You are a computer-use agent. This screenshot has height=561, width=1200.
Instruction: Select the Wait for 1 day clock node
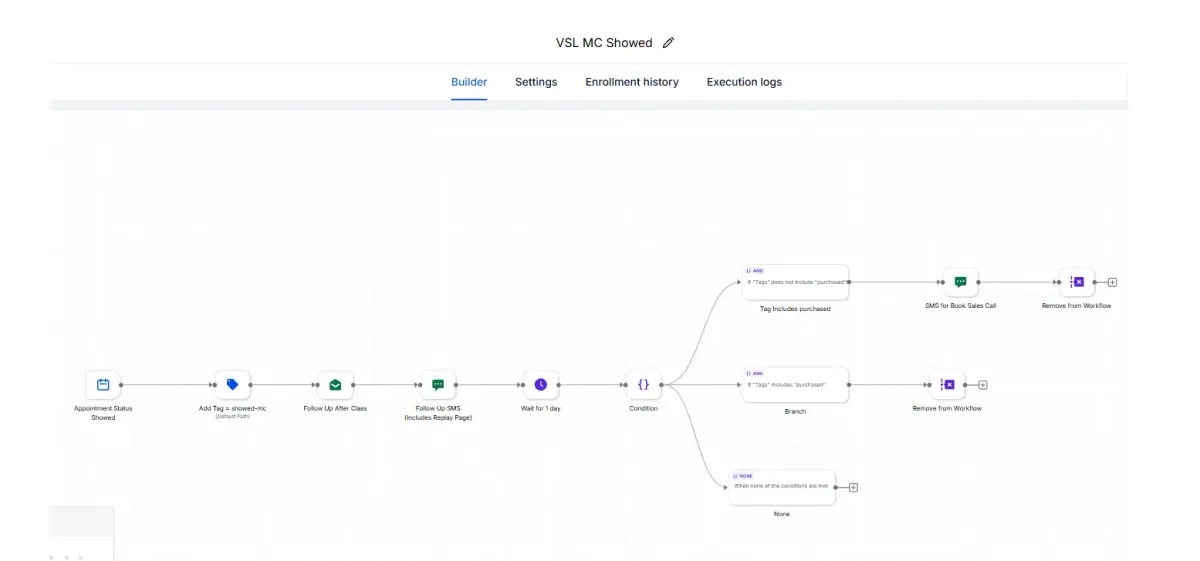pyautogui.click(x=541, y=384)
